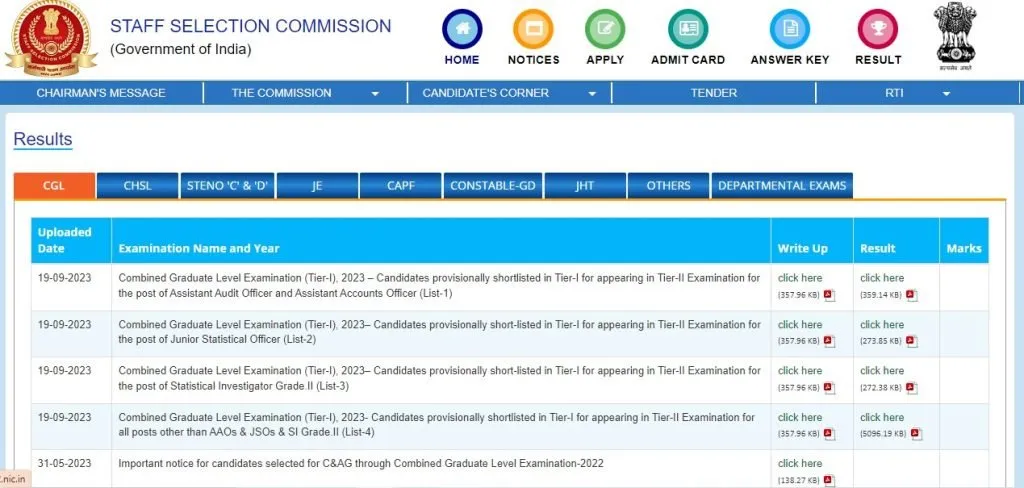Open Result PDF icon for Statistical Investigator row
Image resolution: width=1024 pixels, height=488 pixels.
coord(911,387)
